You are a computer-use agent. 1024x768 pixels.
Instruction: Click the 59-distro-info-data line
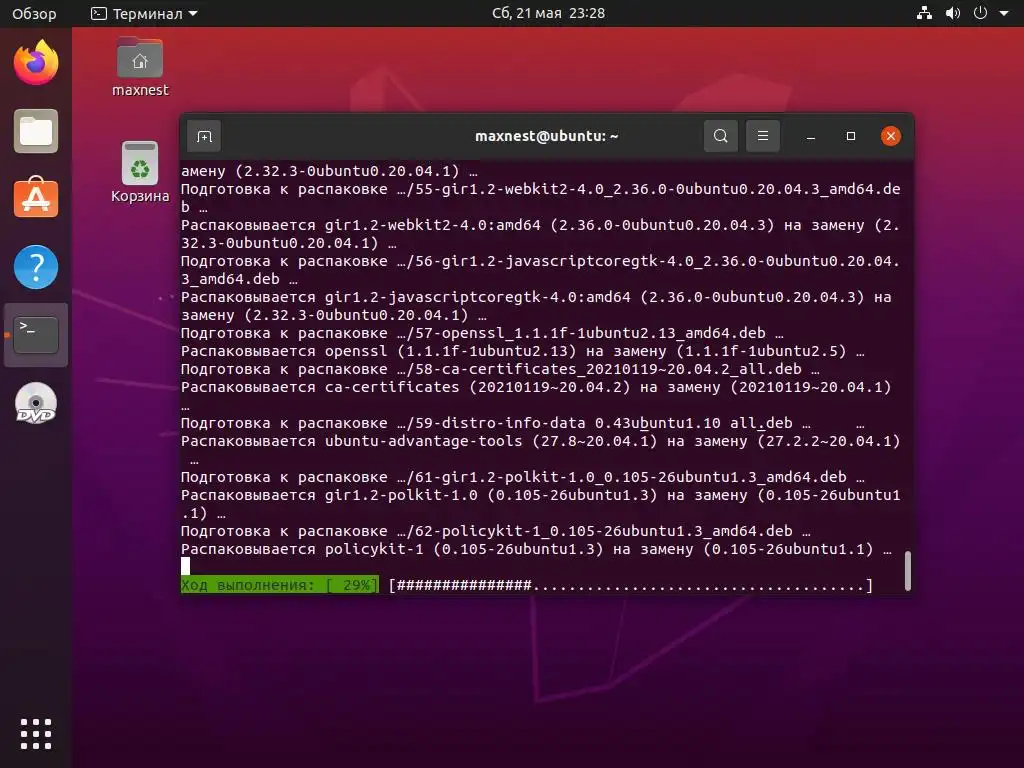[x=496, y=423]
